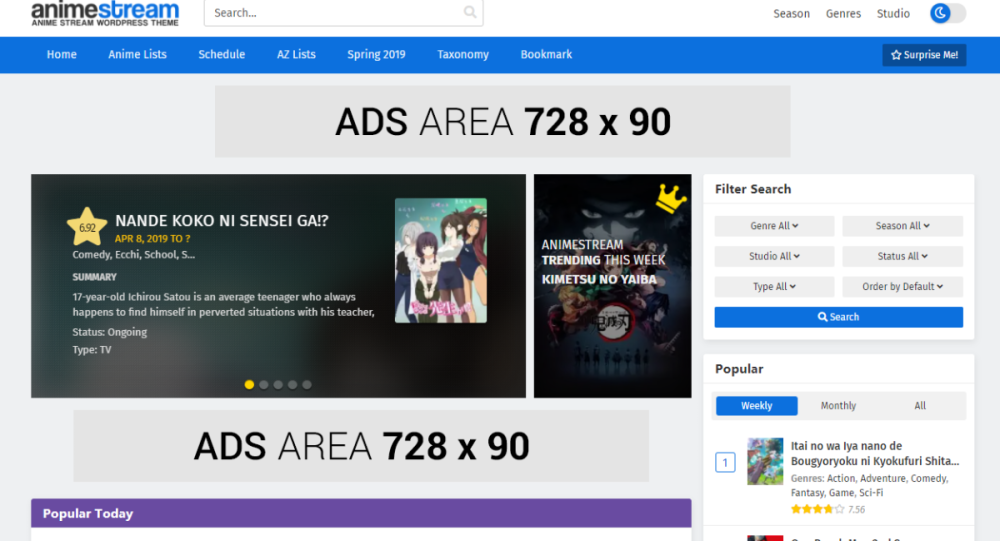
Task: Open Nande Koko ni Sensei ga cover thumbnail
Action: click(x=440, y=260)
